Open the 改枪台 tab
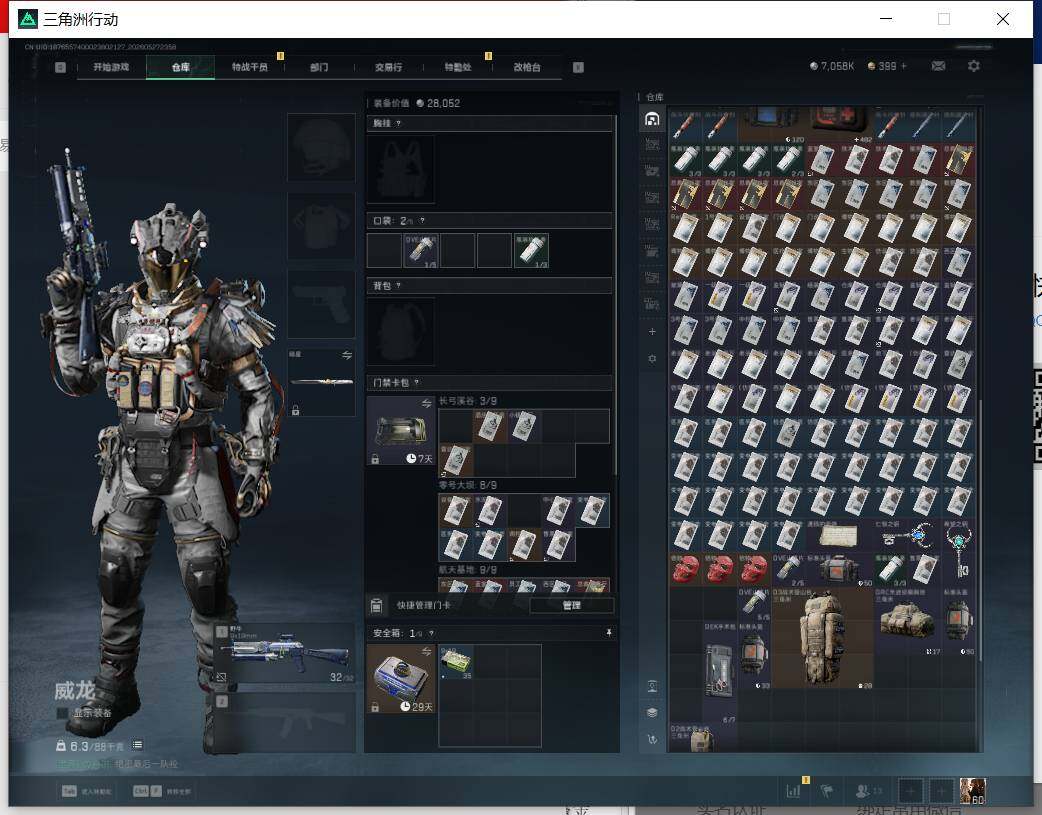 [x=527, y=67]
